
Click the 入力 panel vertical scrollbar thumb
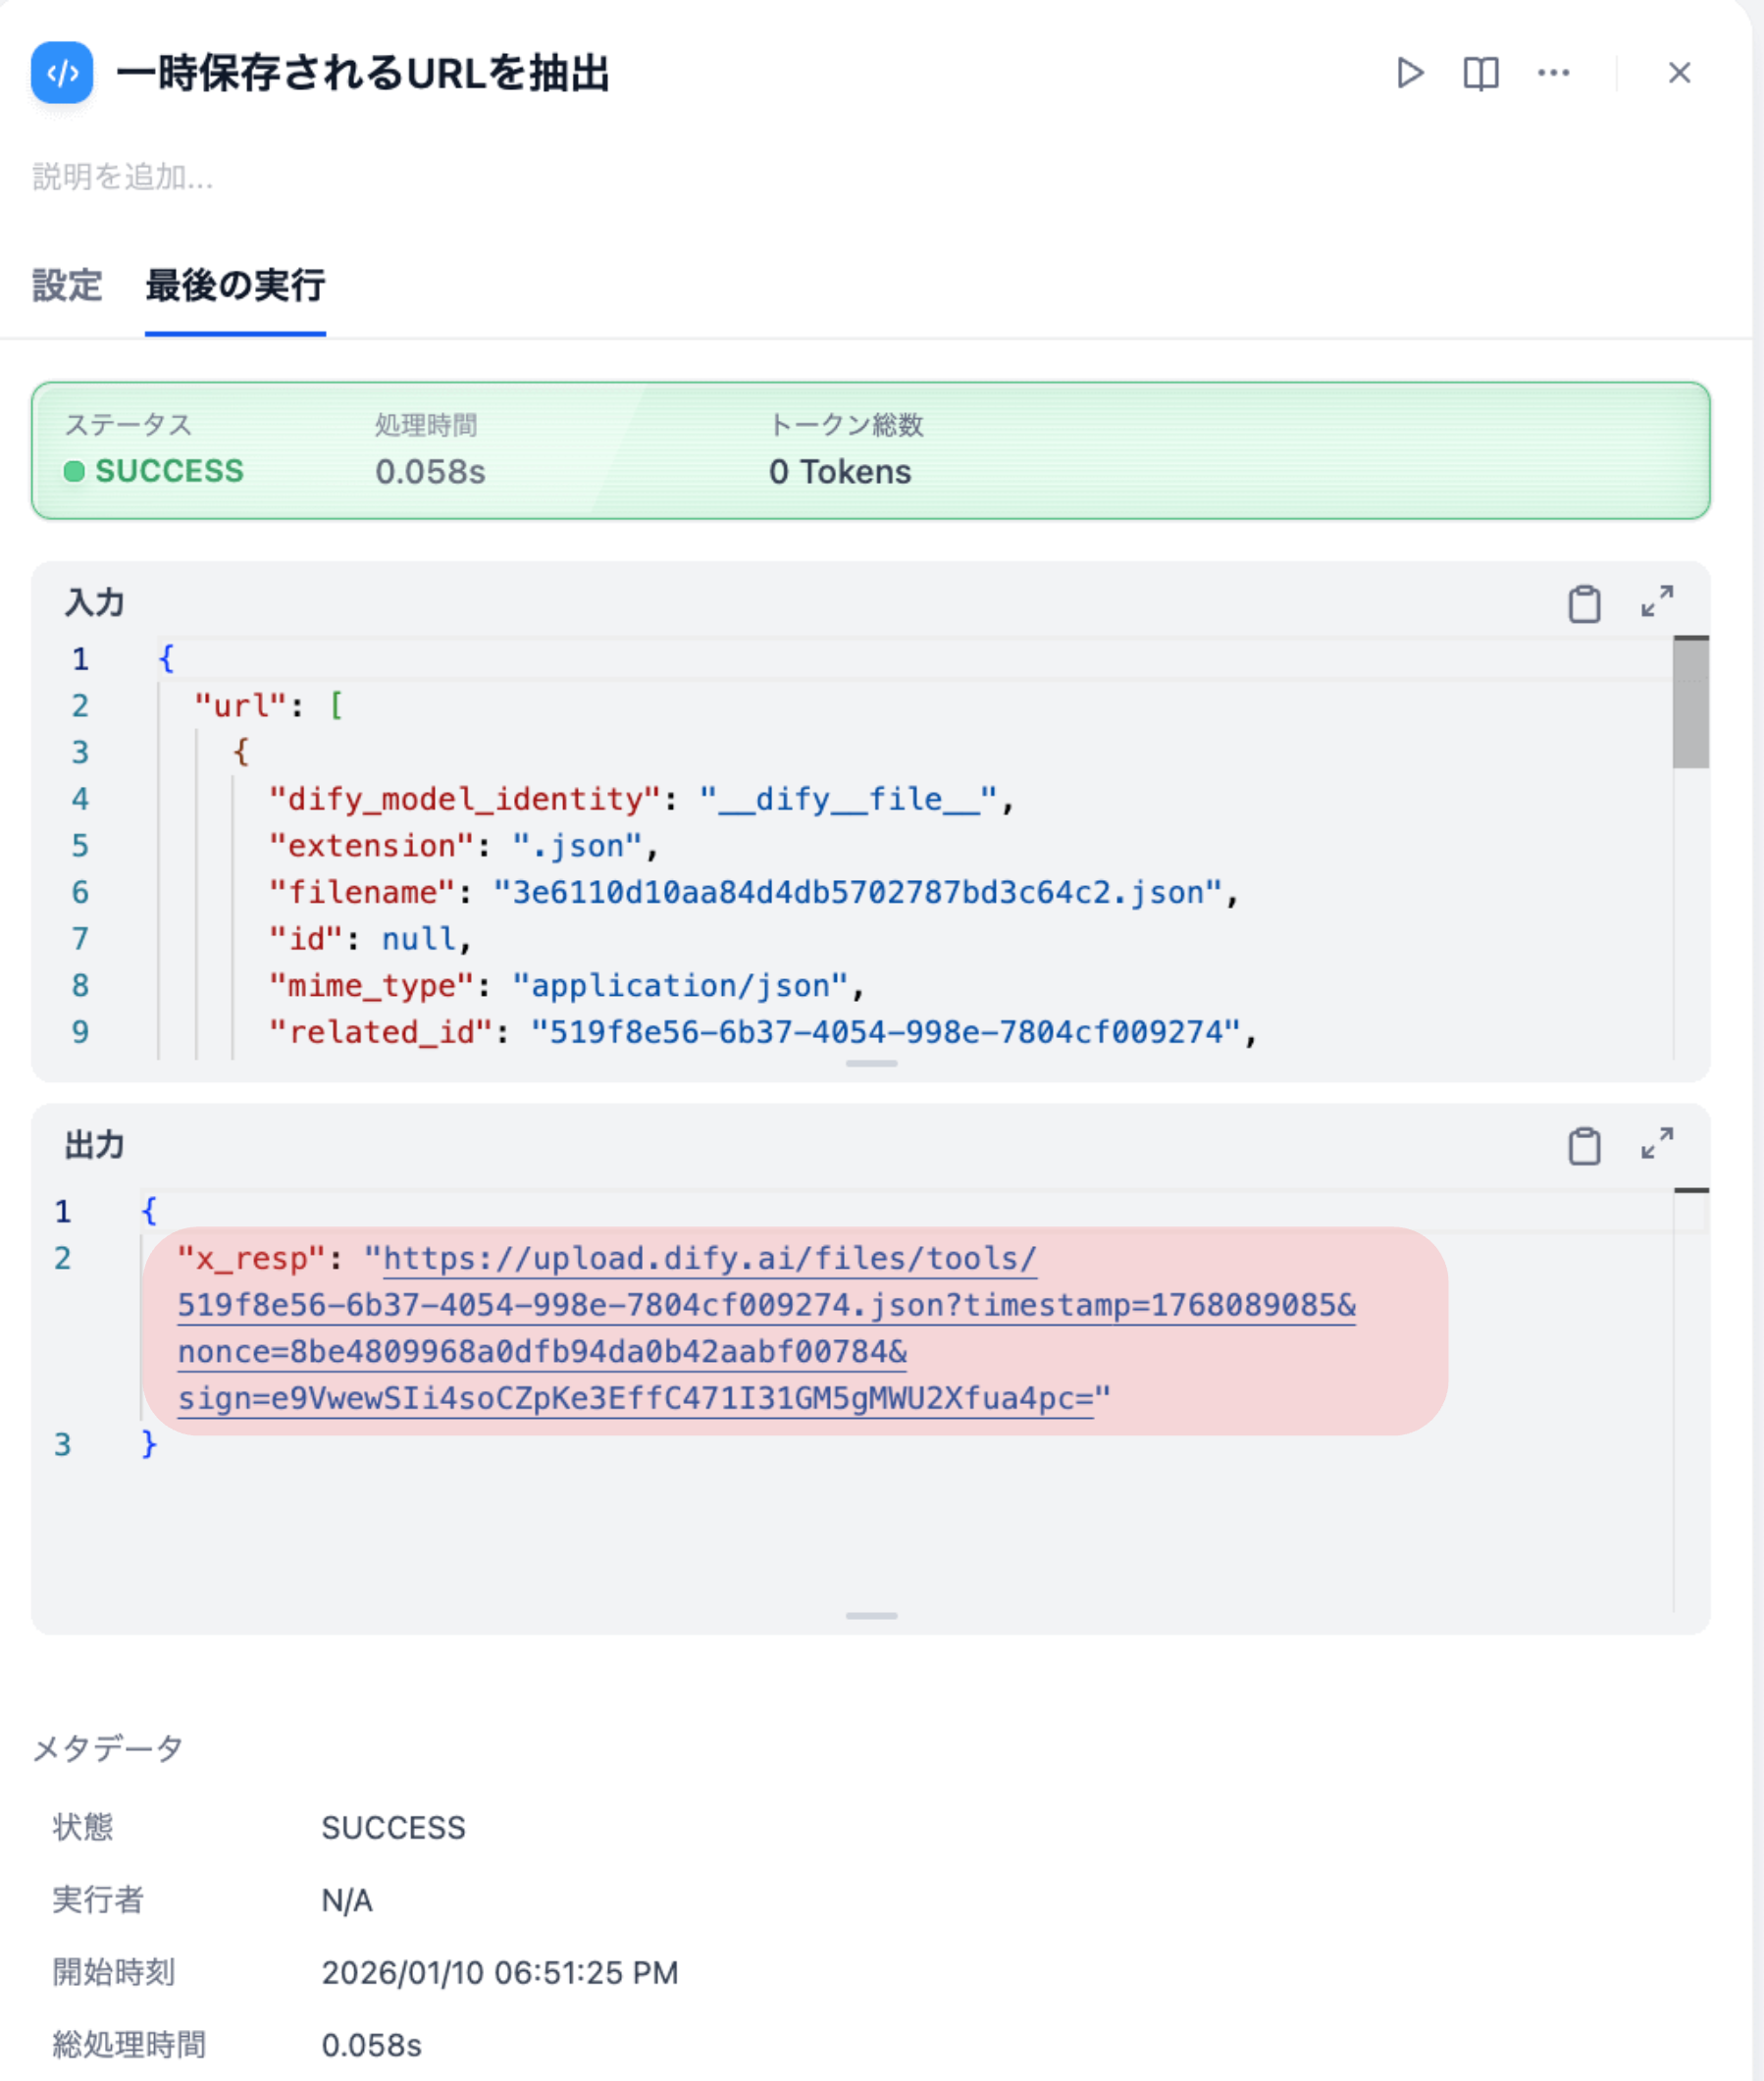[x=1690, y=703]
